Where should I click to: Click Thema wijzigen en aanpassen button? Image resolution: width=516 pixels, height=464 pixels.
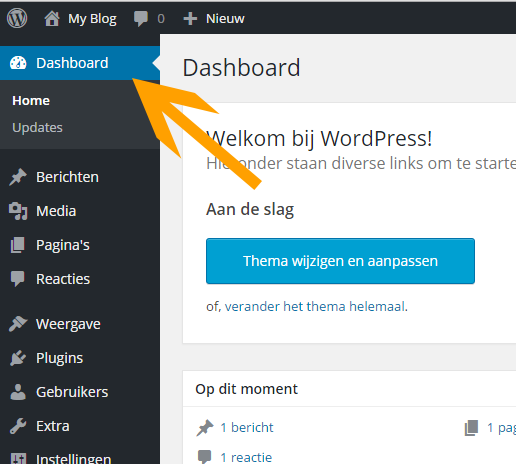(340, 261)
